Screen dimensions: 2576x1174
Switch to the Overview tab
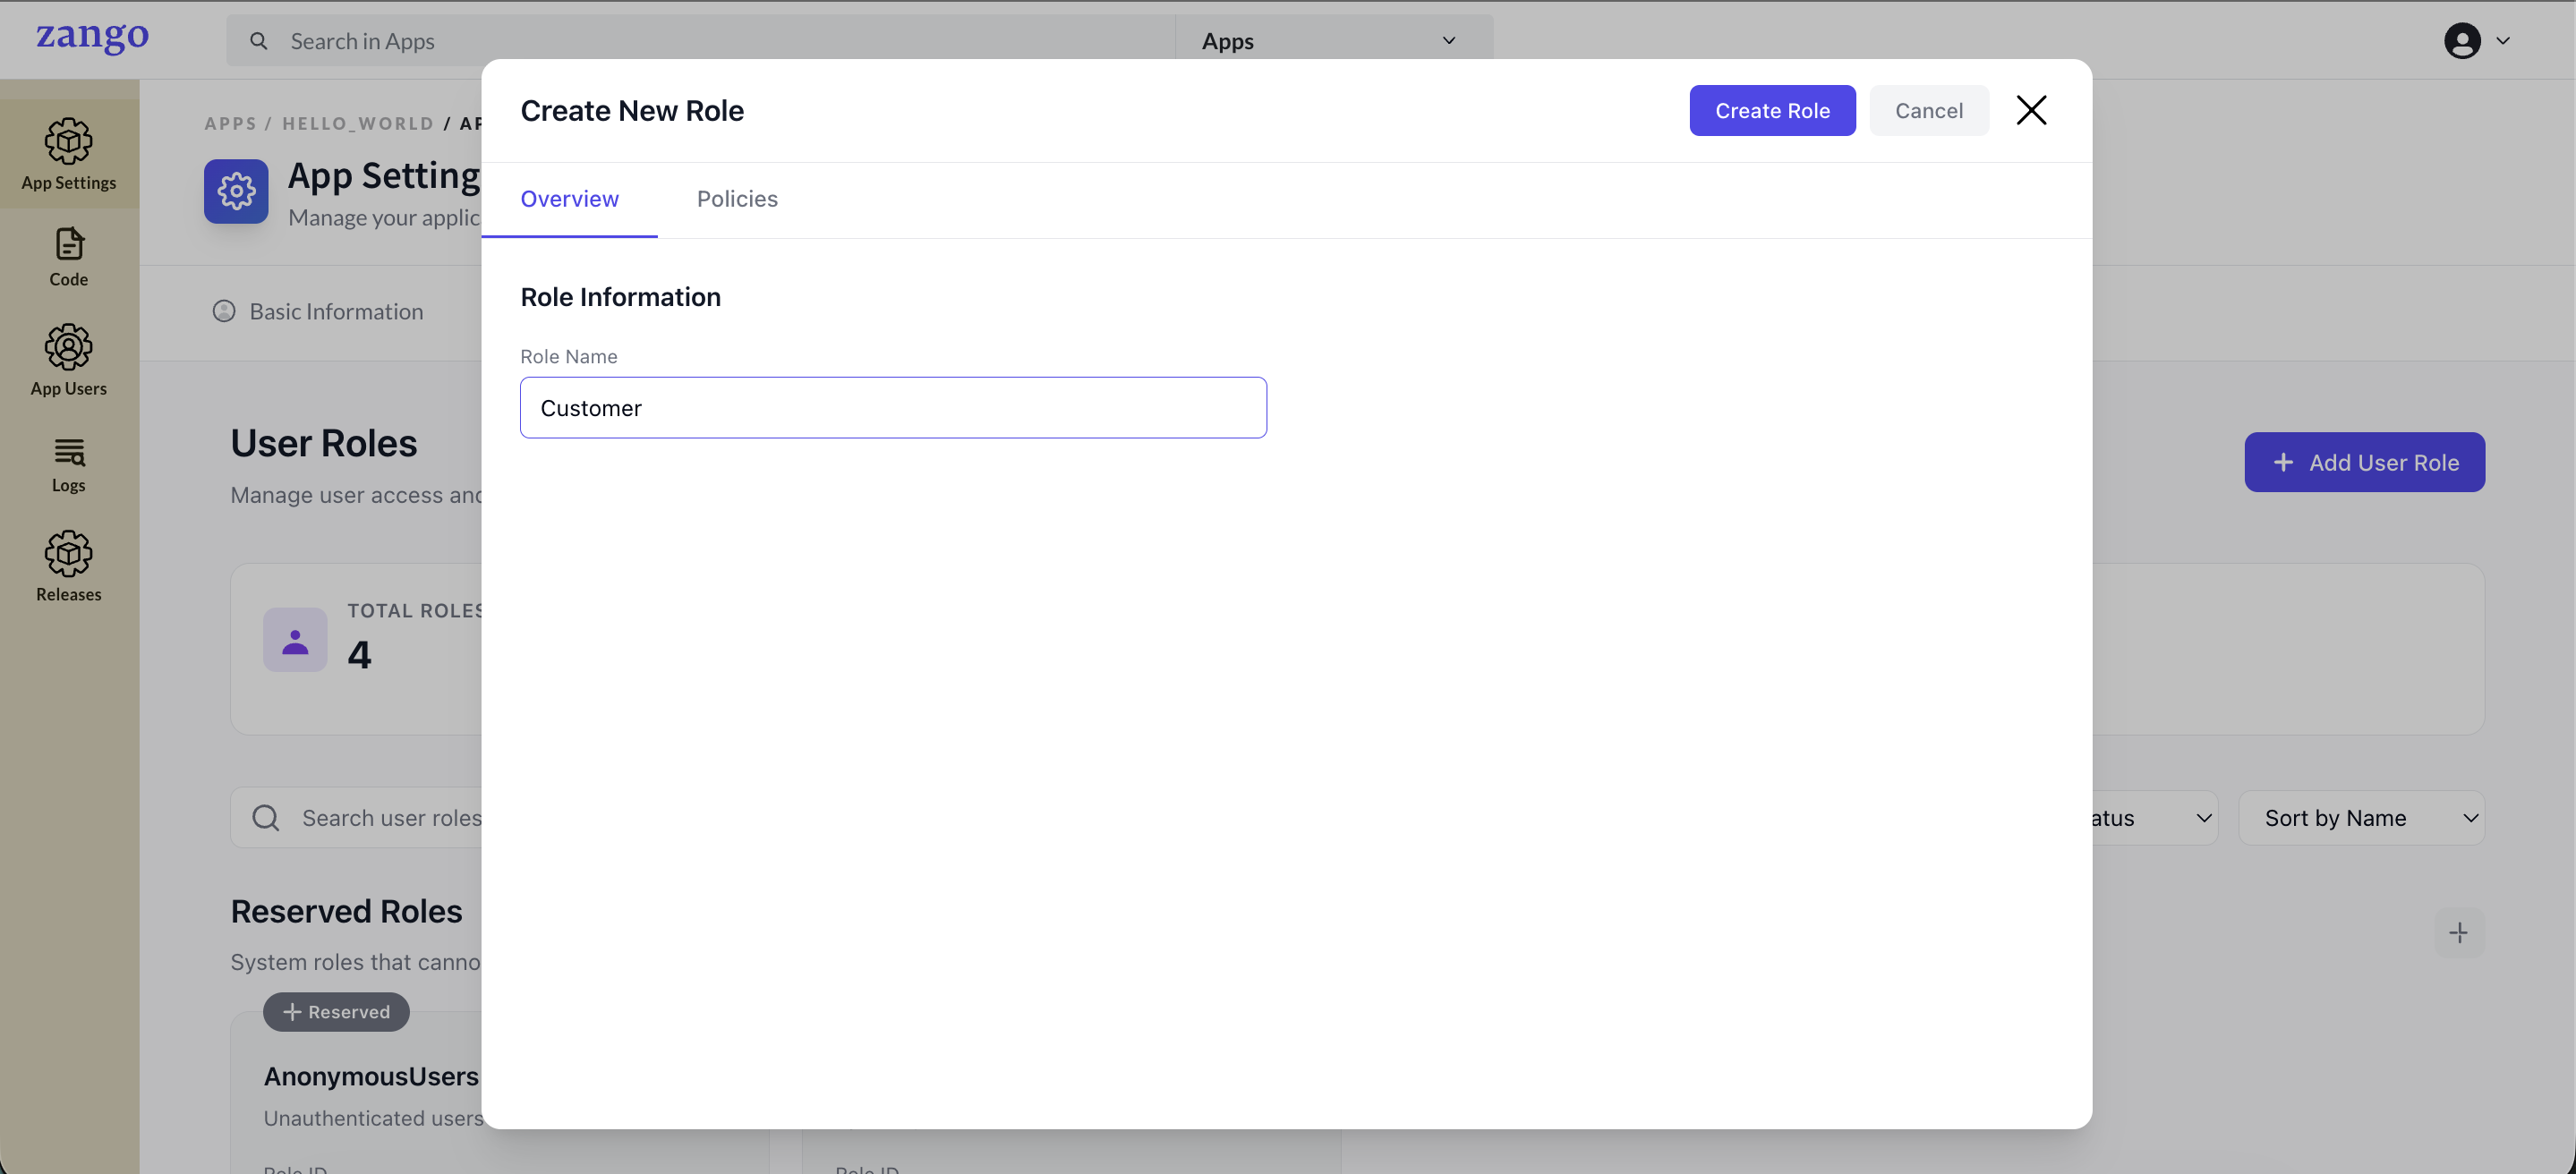569,199
